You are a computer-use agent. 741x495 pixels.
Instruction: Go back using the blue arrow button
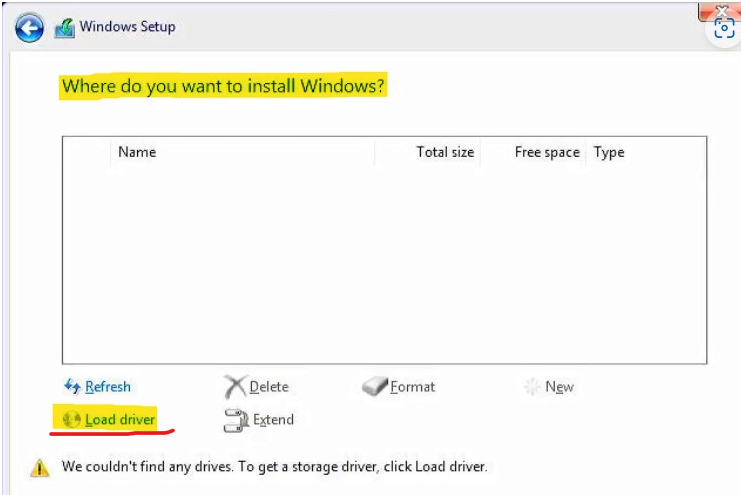point(29,28)
